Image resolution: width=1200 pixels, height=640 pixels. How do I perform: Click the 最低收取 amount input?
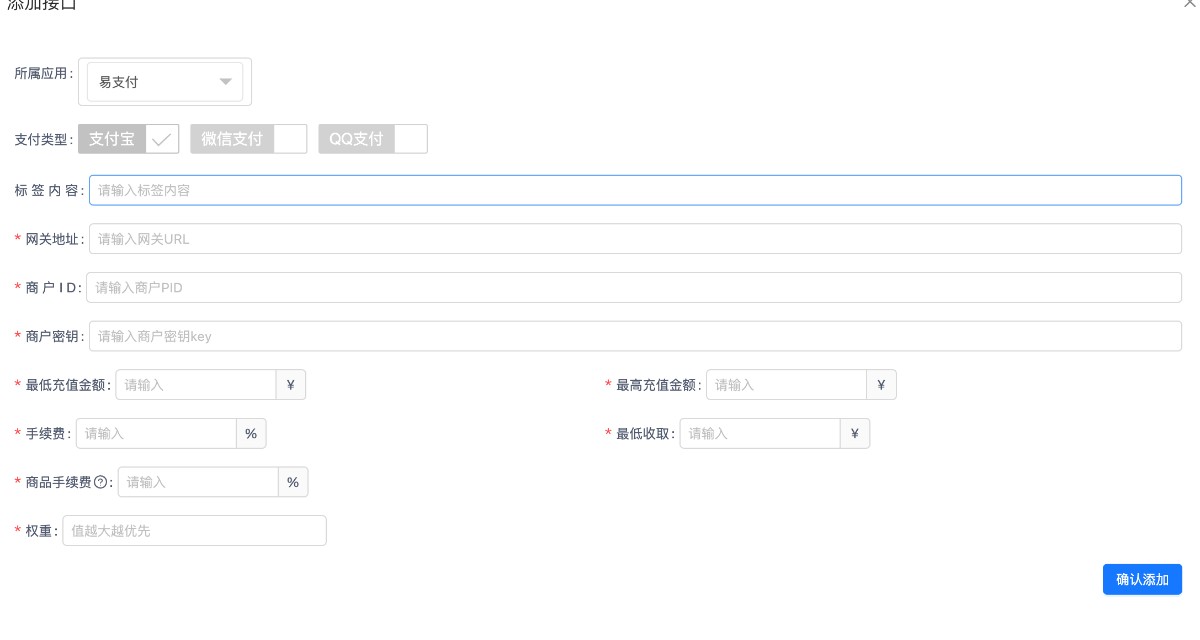coord(759,434)
